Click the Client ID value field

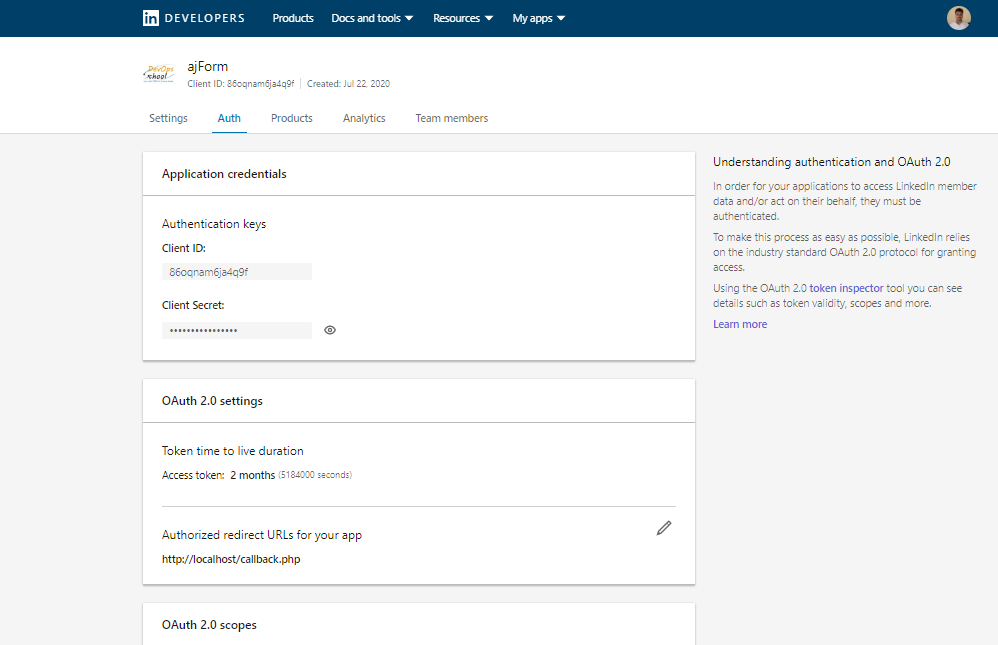pyautogui.click(x=237, y=272)
